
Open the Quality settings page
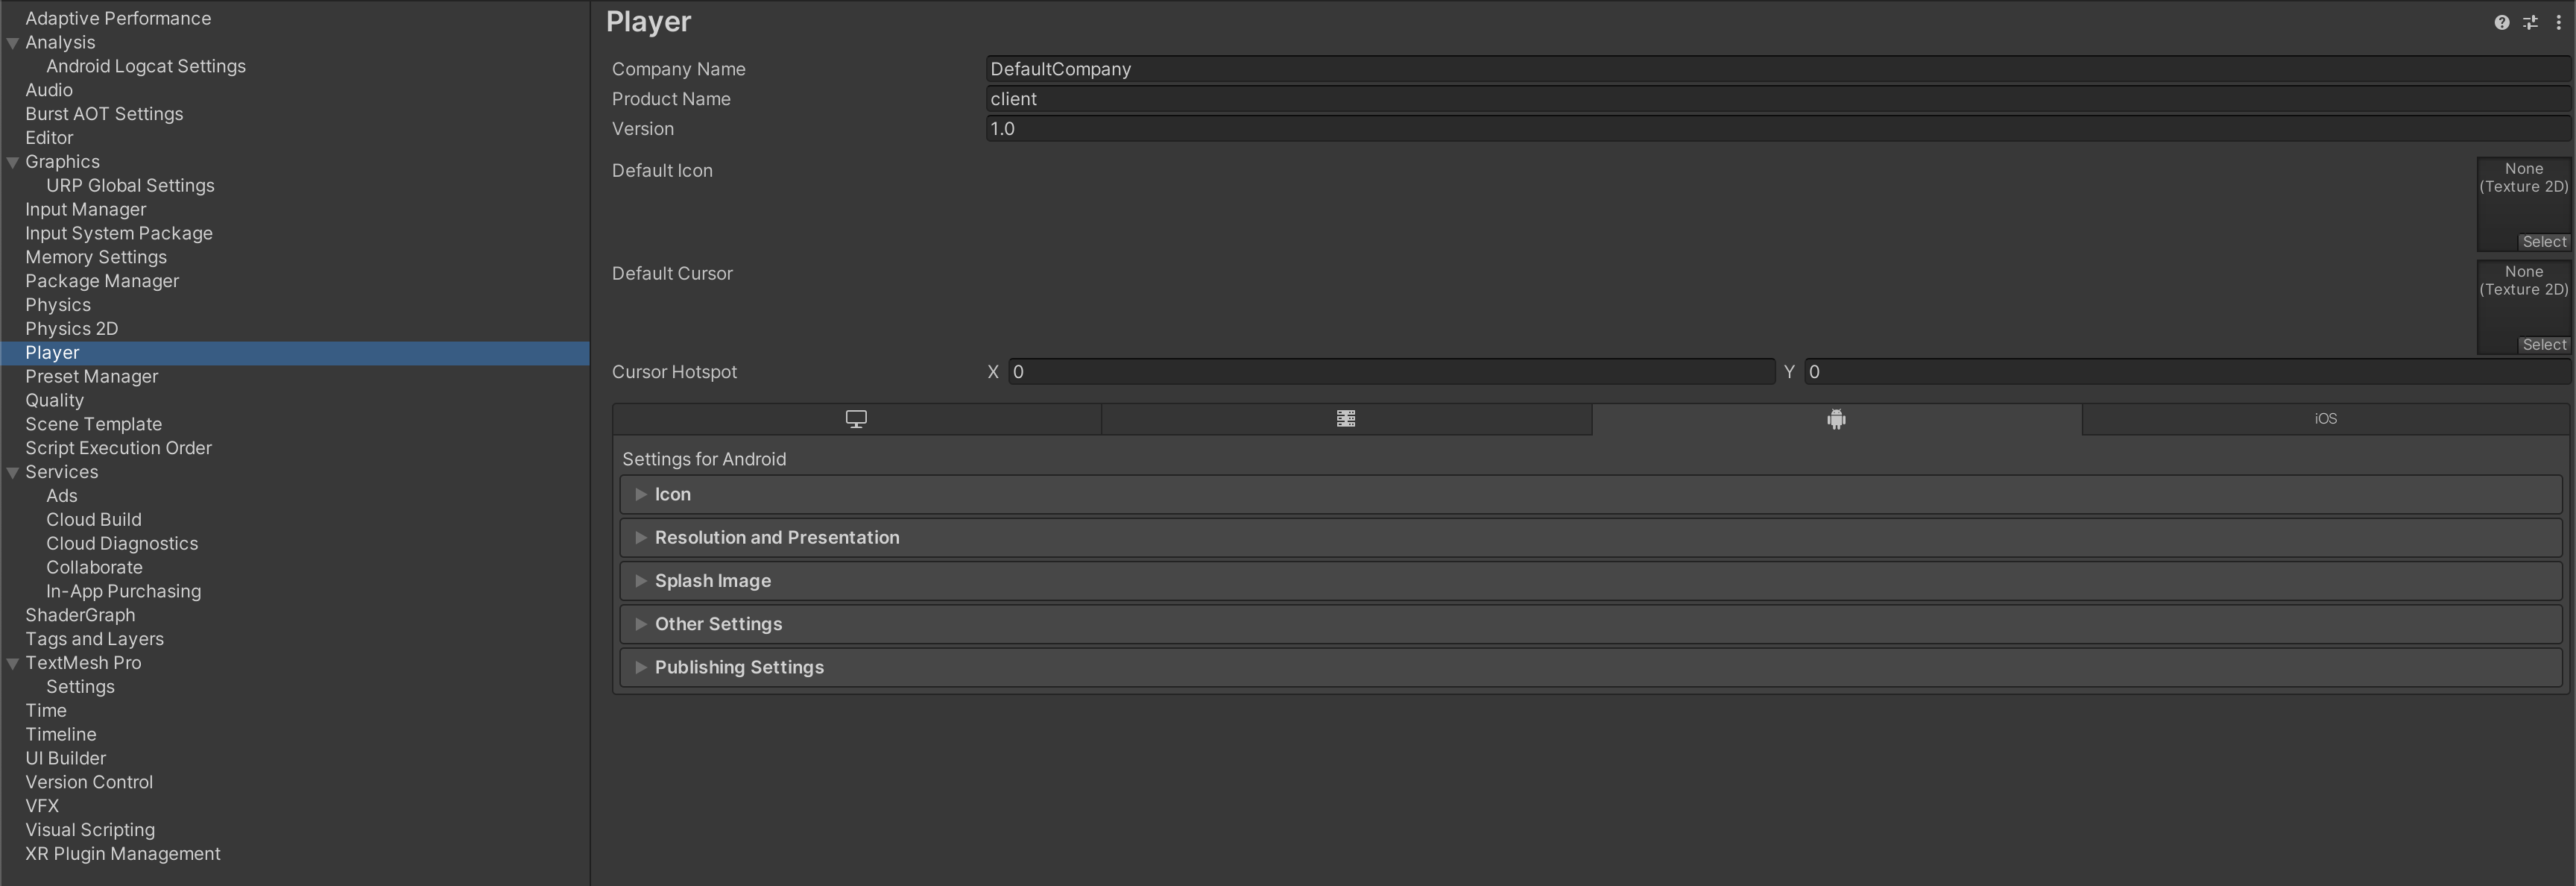pyautogui.click(x=55, y=400)
